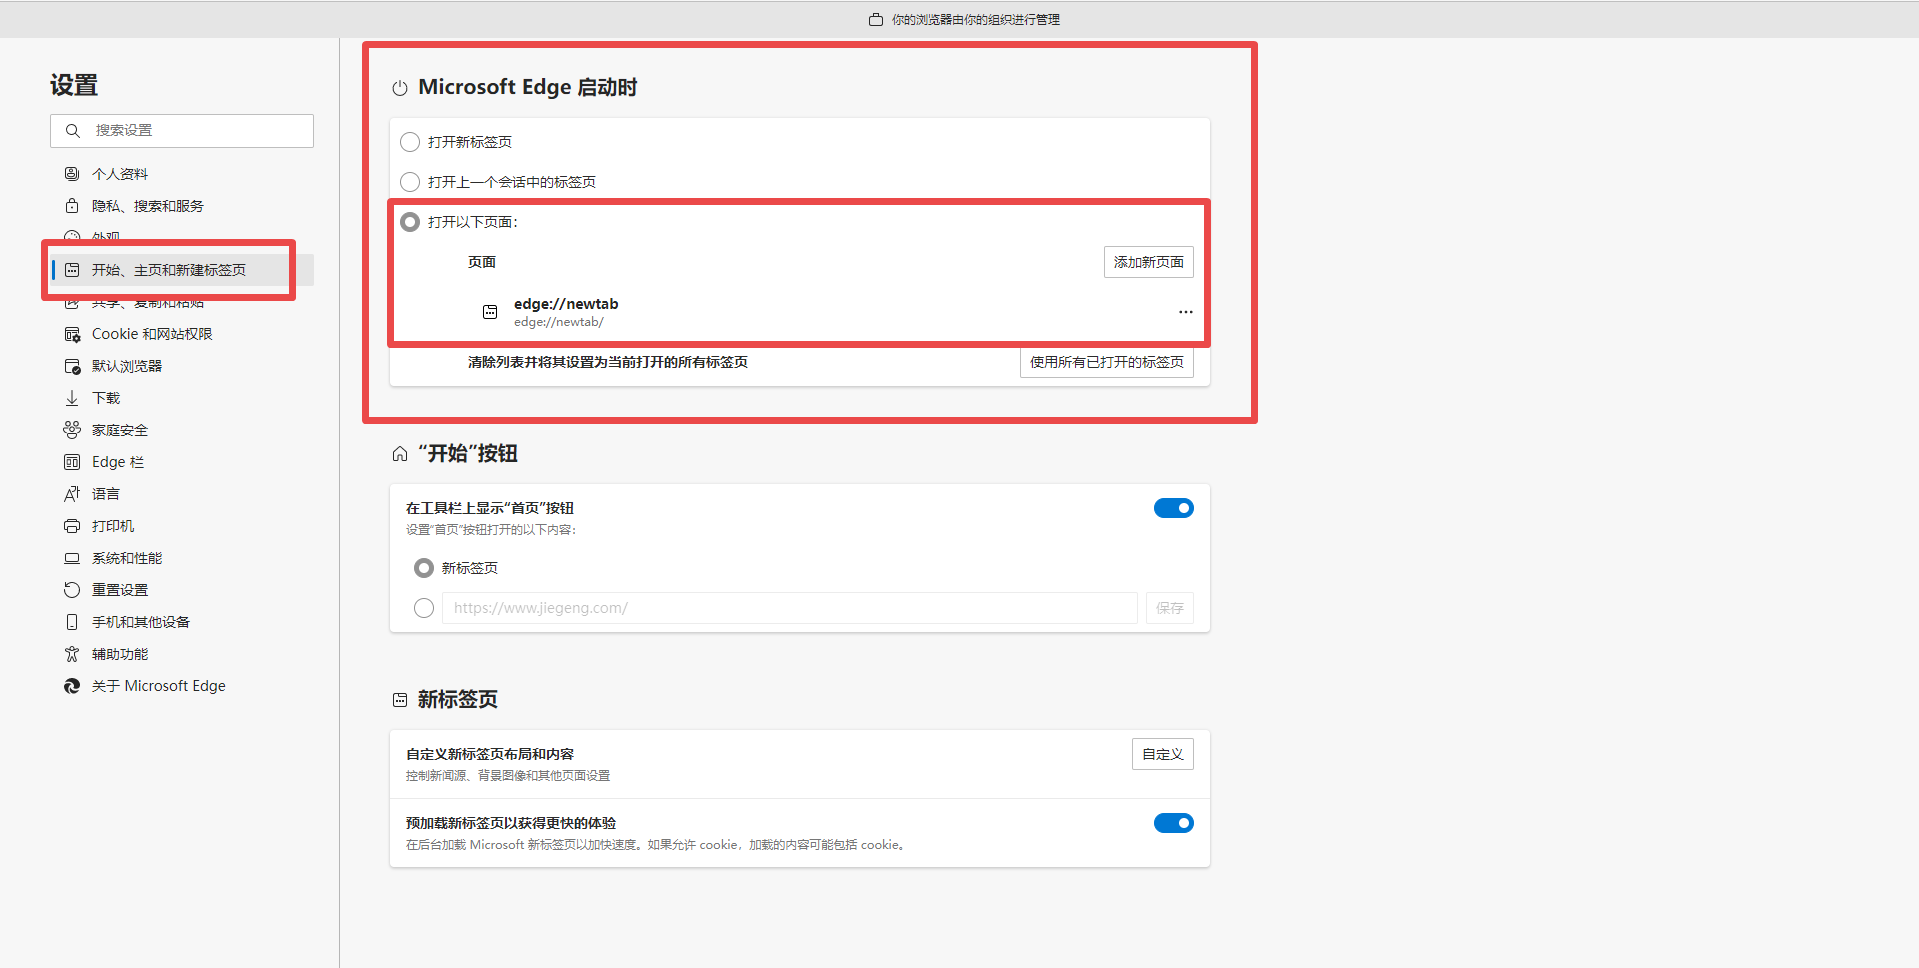Click the Microsoft Edge logo icon
Image resolution: width=1919 pixels, height=968 pixels.
[72, 686]
